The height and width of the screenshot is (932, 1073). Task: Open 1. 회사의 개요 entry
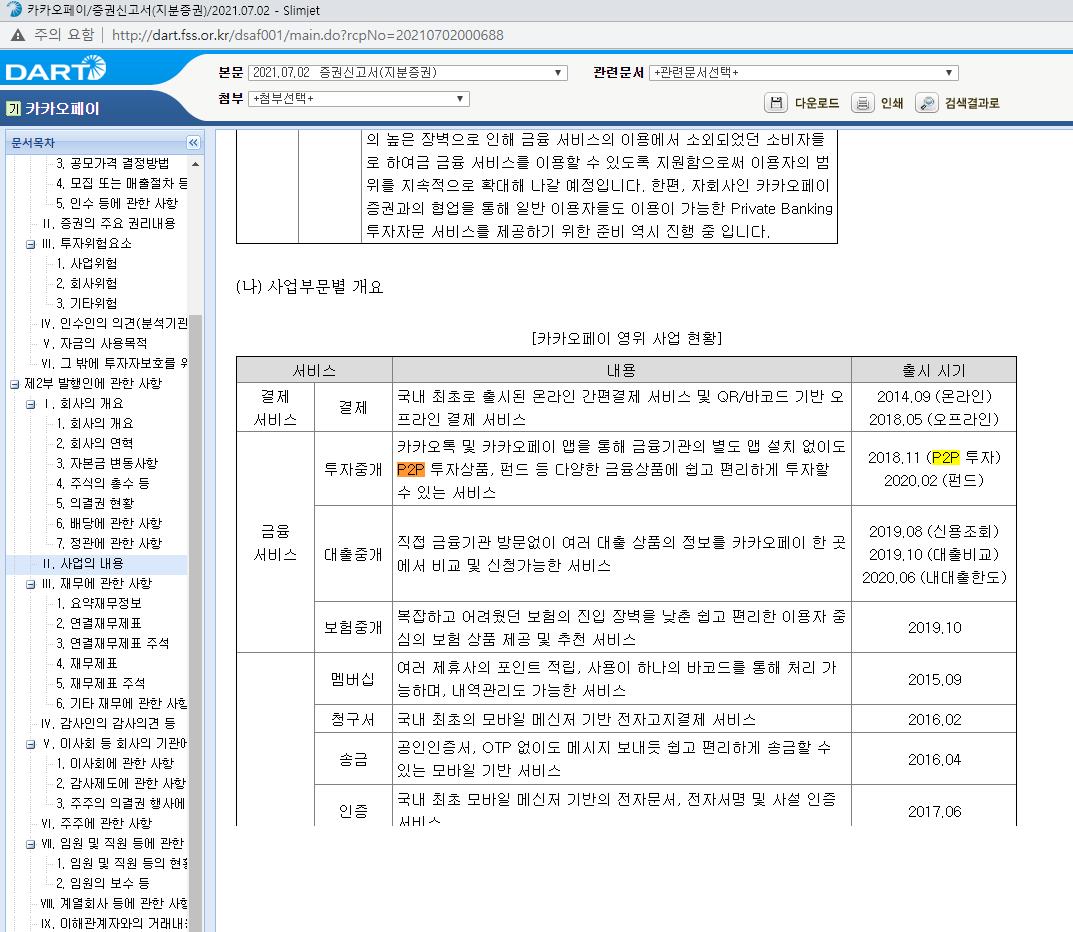[94, 423]
